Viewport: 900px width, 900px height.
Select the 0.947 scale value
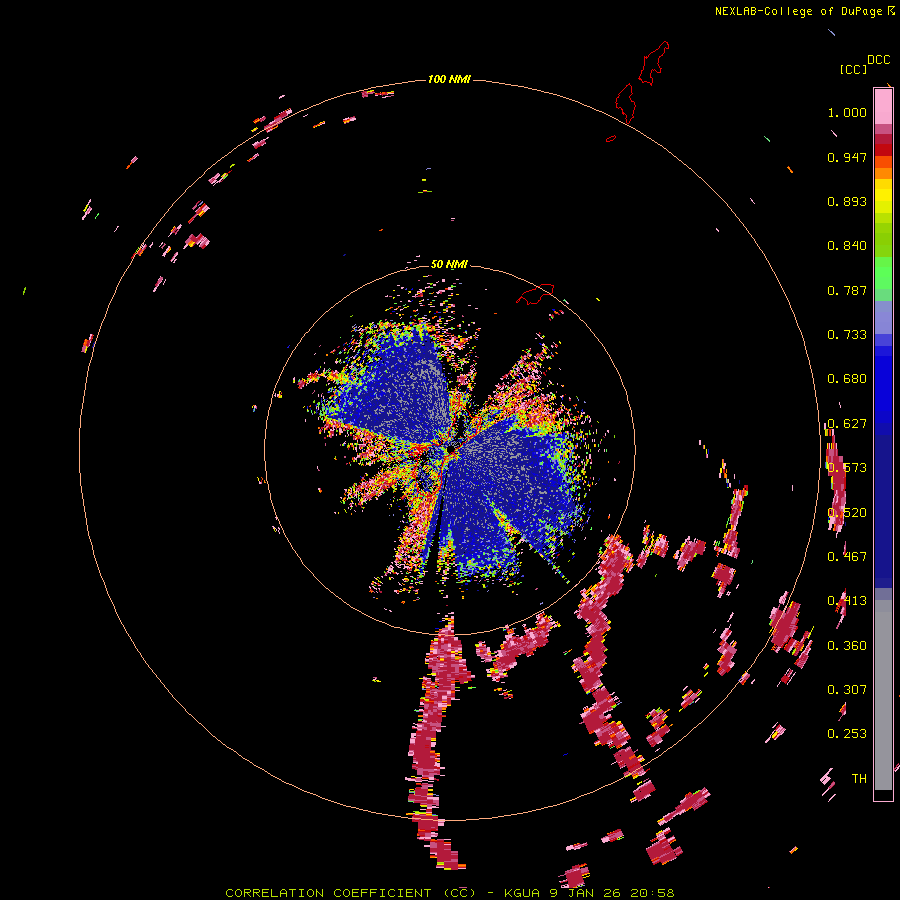[847, 157]
